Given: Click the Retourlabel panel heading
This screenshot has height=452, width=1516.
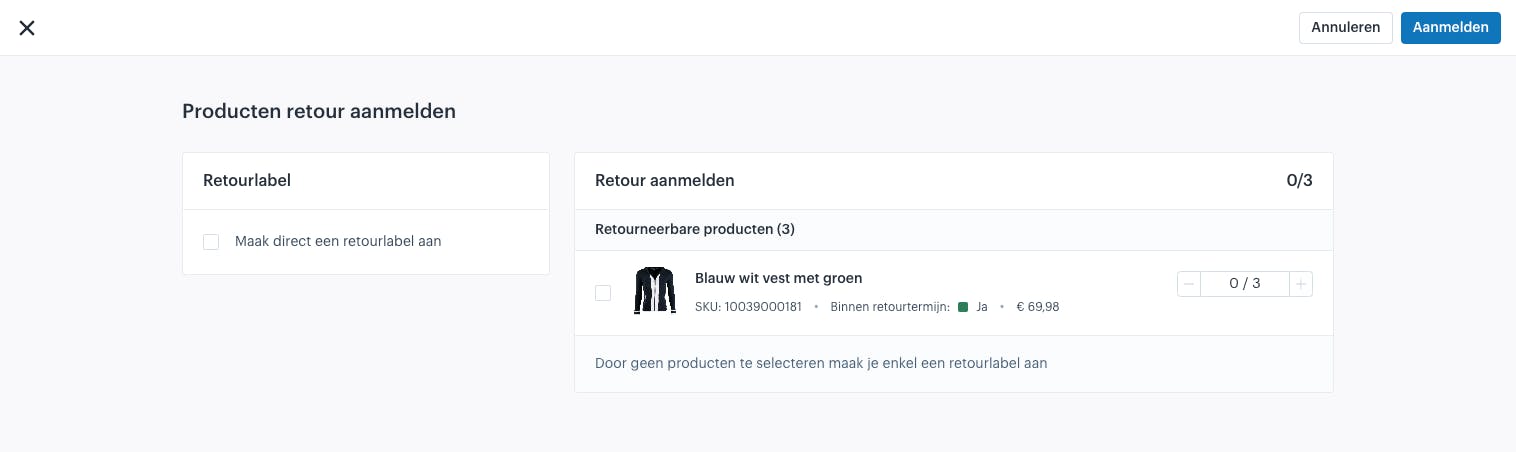Looking at the screenshot, I should [x=247, y=181].
